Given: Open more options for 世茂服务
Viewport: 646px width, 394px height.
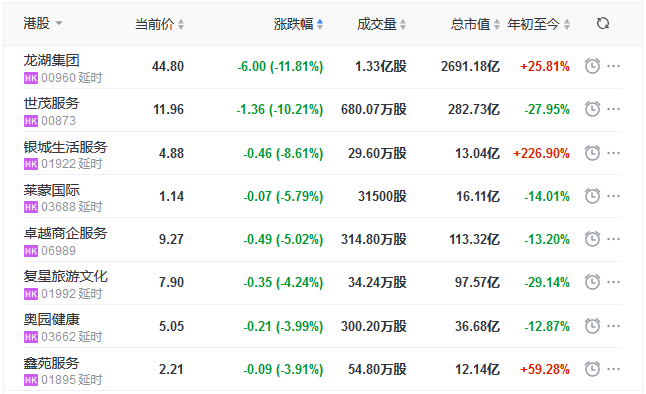Looking at the screenshot, I should pyautogui.click(x=613, y=109).
